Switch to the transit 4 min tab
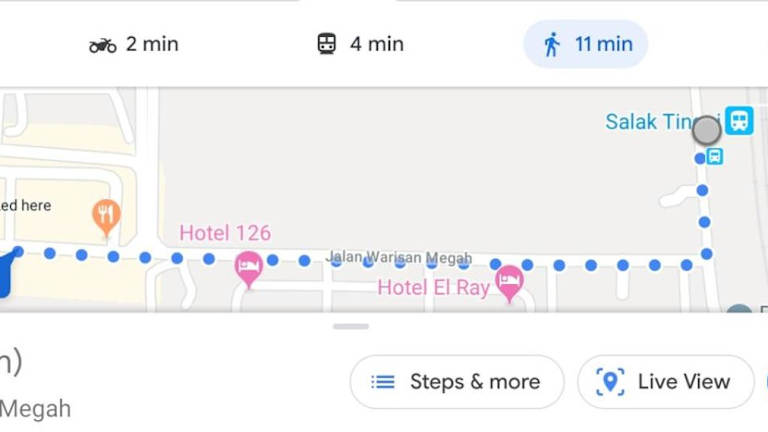 click(x=360, y=44)
